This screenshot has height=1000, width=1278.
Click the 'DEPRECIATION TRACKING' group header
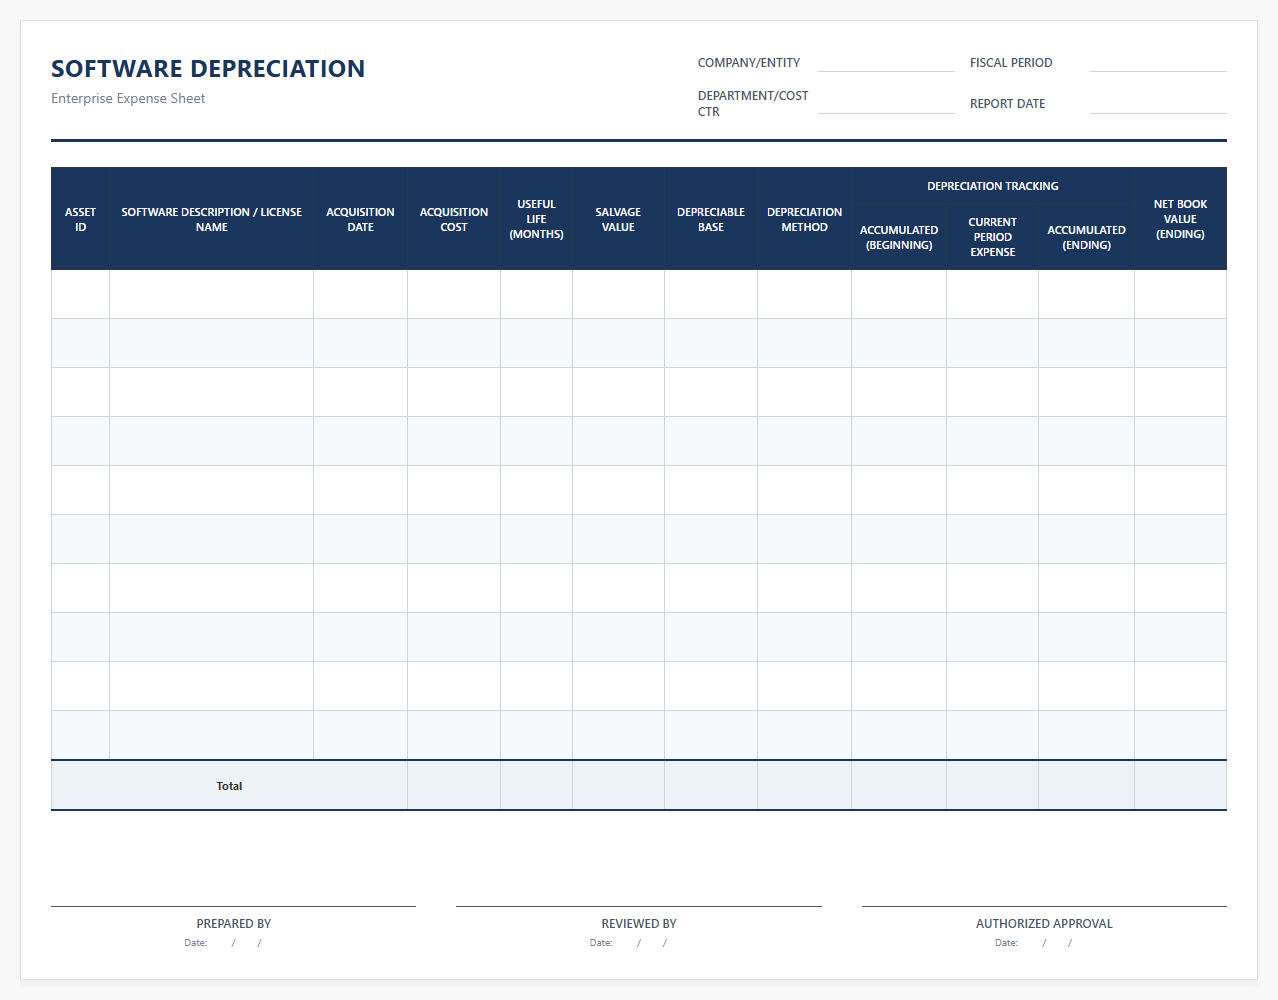pos(993,186)
